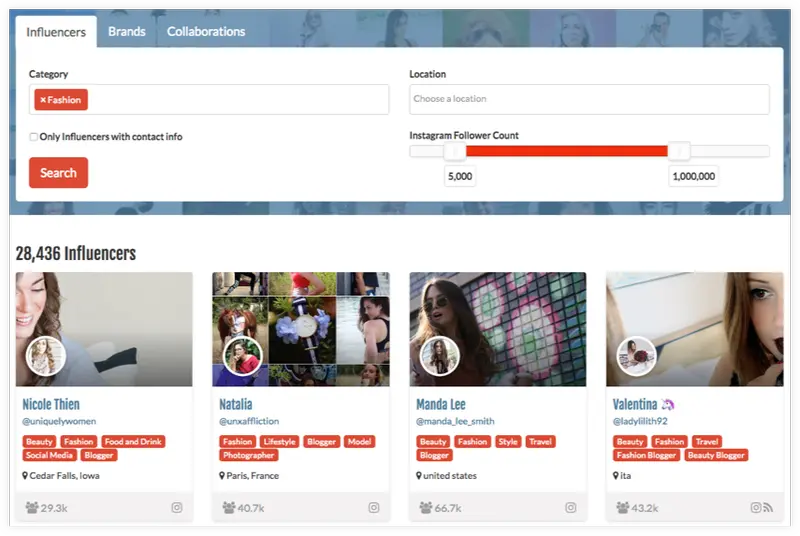Click the 1,000,000 maximum followers field

pos(693,176)
